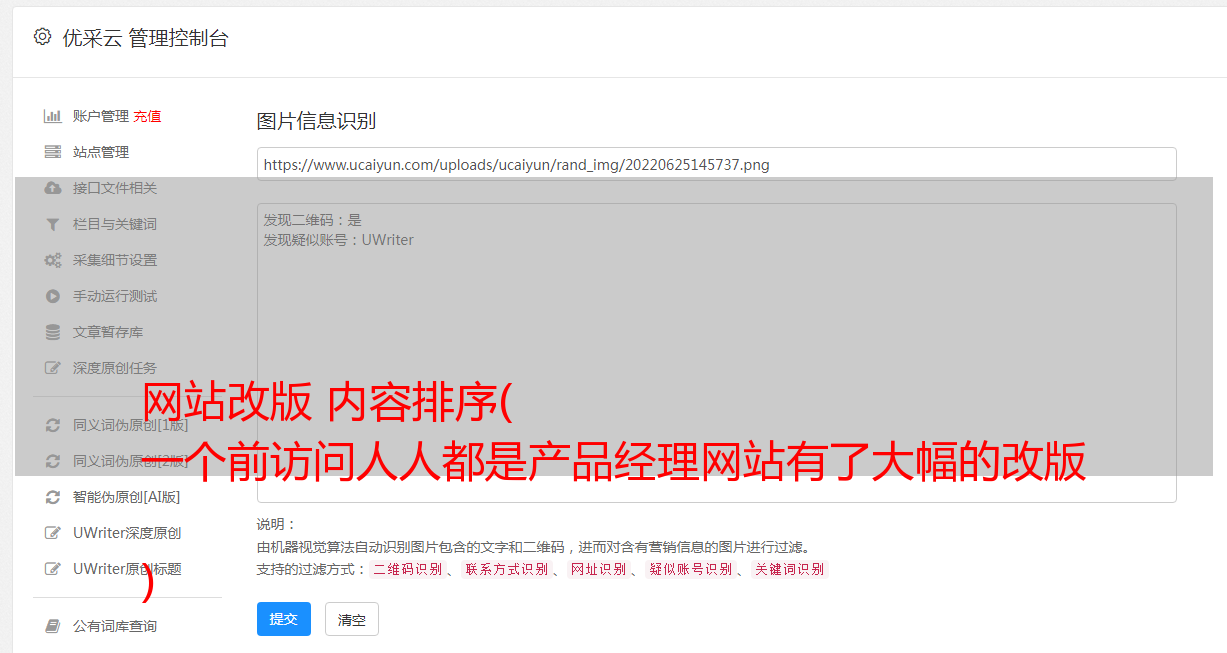Open 采集细节设置 in the sidebar
The width and height of the screenshot is (1227, 653).
[114, 260]
